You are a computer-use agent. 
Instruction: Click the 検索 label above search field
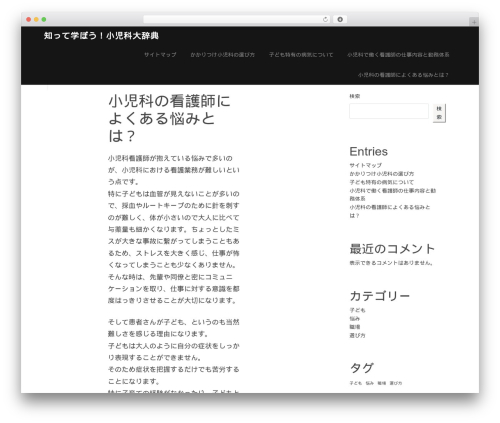pyautogui.click(x=355, y=96)
